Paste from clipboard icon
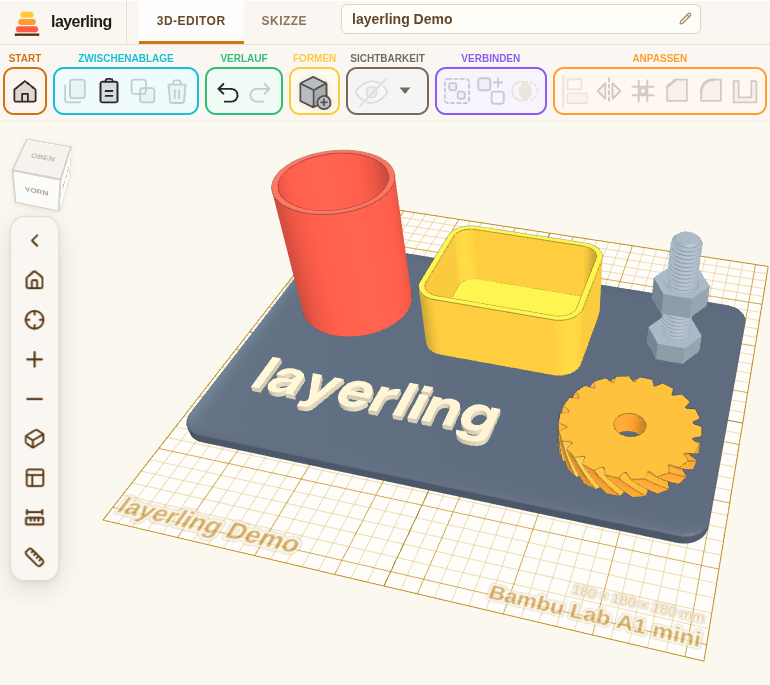770x685 pixels. [x=109, y=91]
